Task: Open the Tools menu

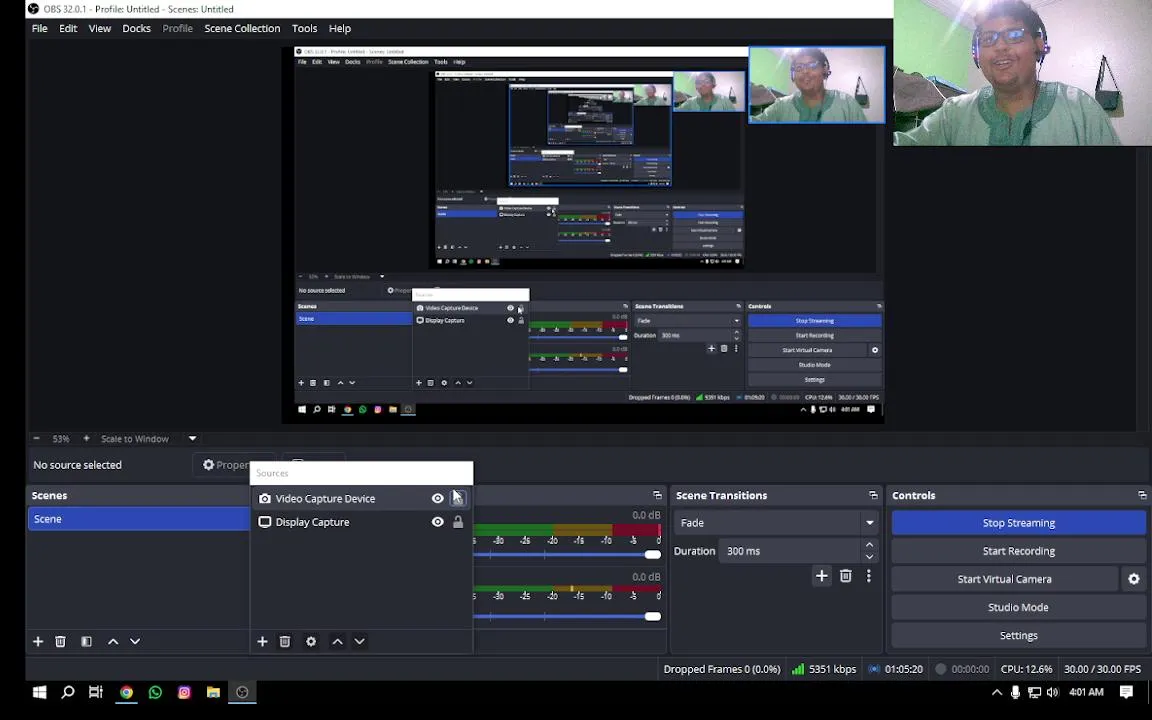Action: coord(304,28)
